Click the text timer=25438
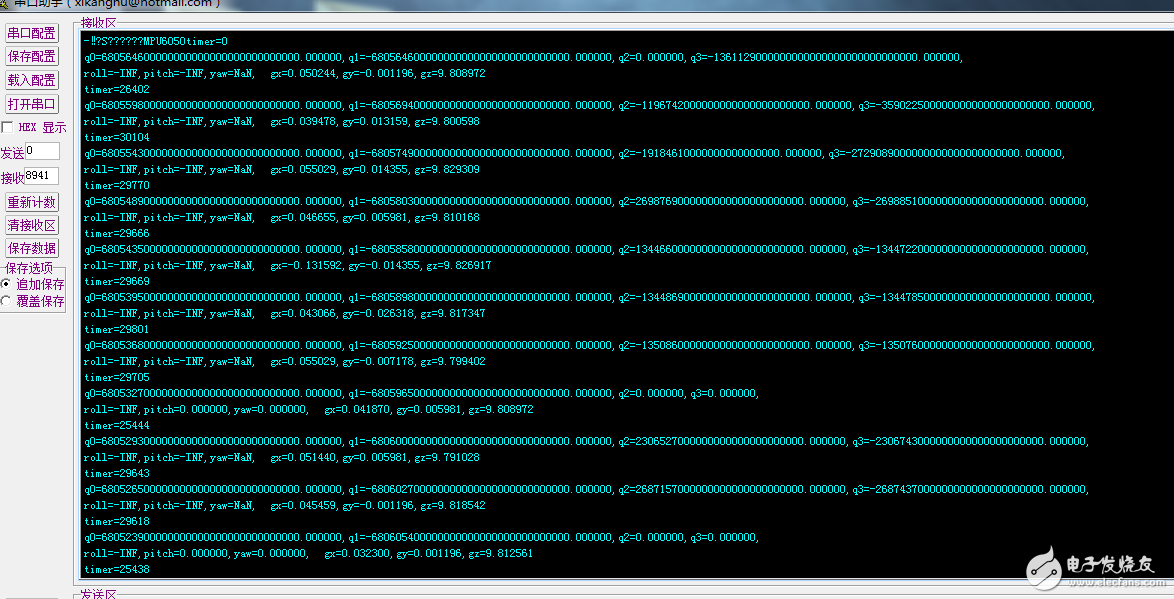The height and width of the screenshot is (599, 1174). (x=117, y=569)
